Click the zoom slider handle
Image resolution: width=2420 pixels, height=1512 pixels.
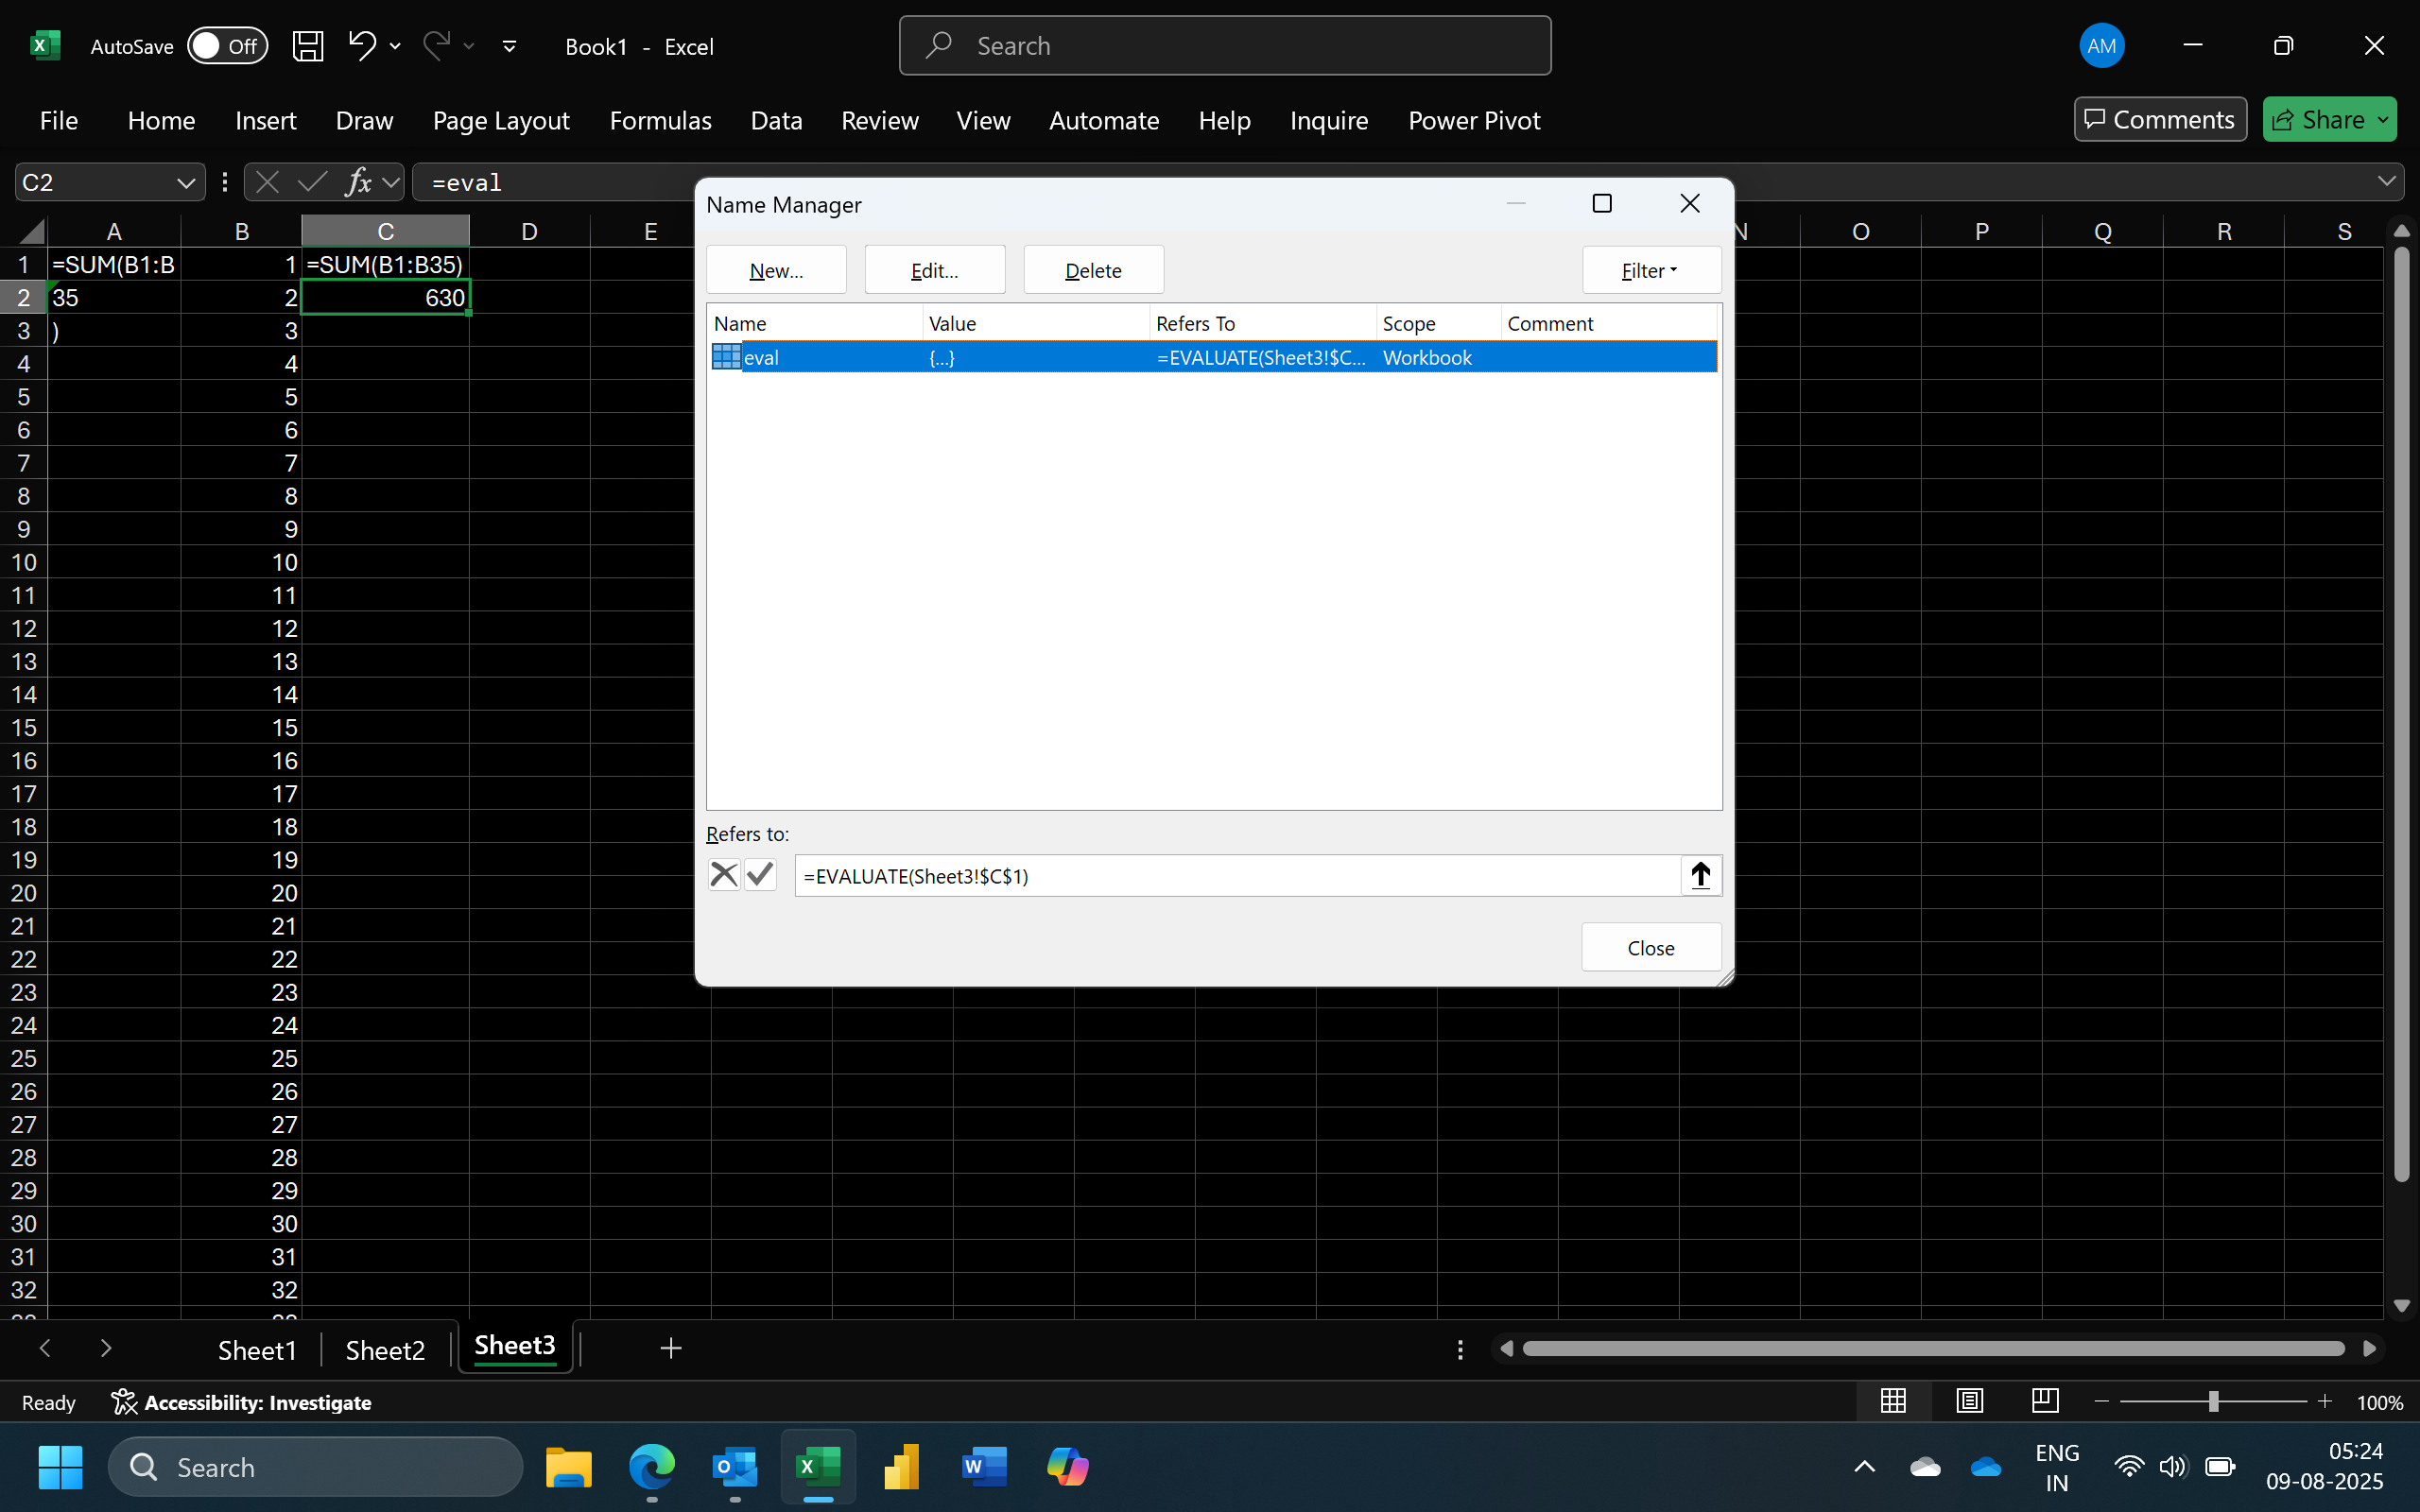(x=2213, y=1402)
